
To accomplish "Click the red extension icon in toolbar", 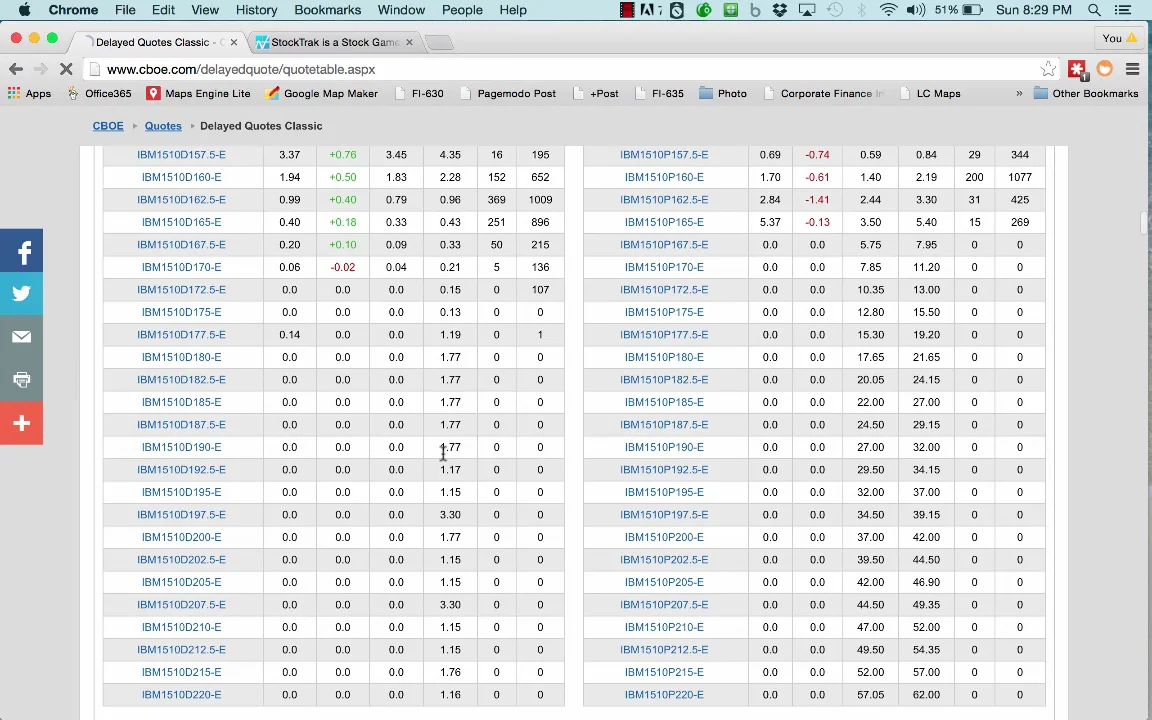I will click(x=1077, y=69).
